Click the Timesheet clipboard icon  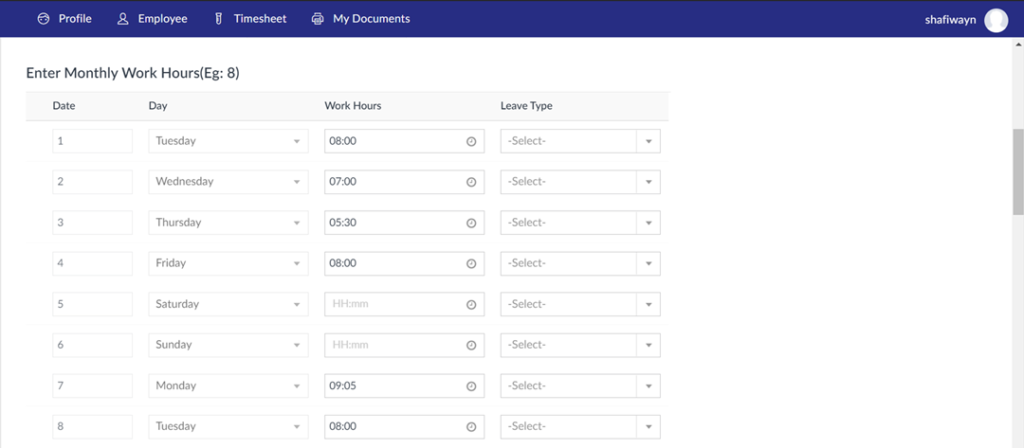click(x=217, y=19)
